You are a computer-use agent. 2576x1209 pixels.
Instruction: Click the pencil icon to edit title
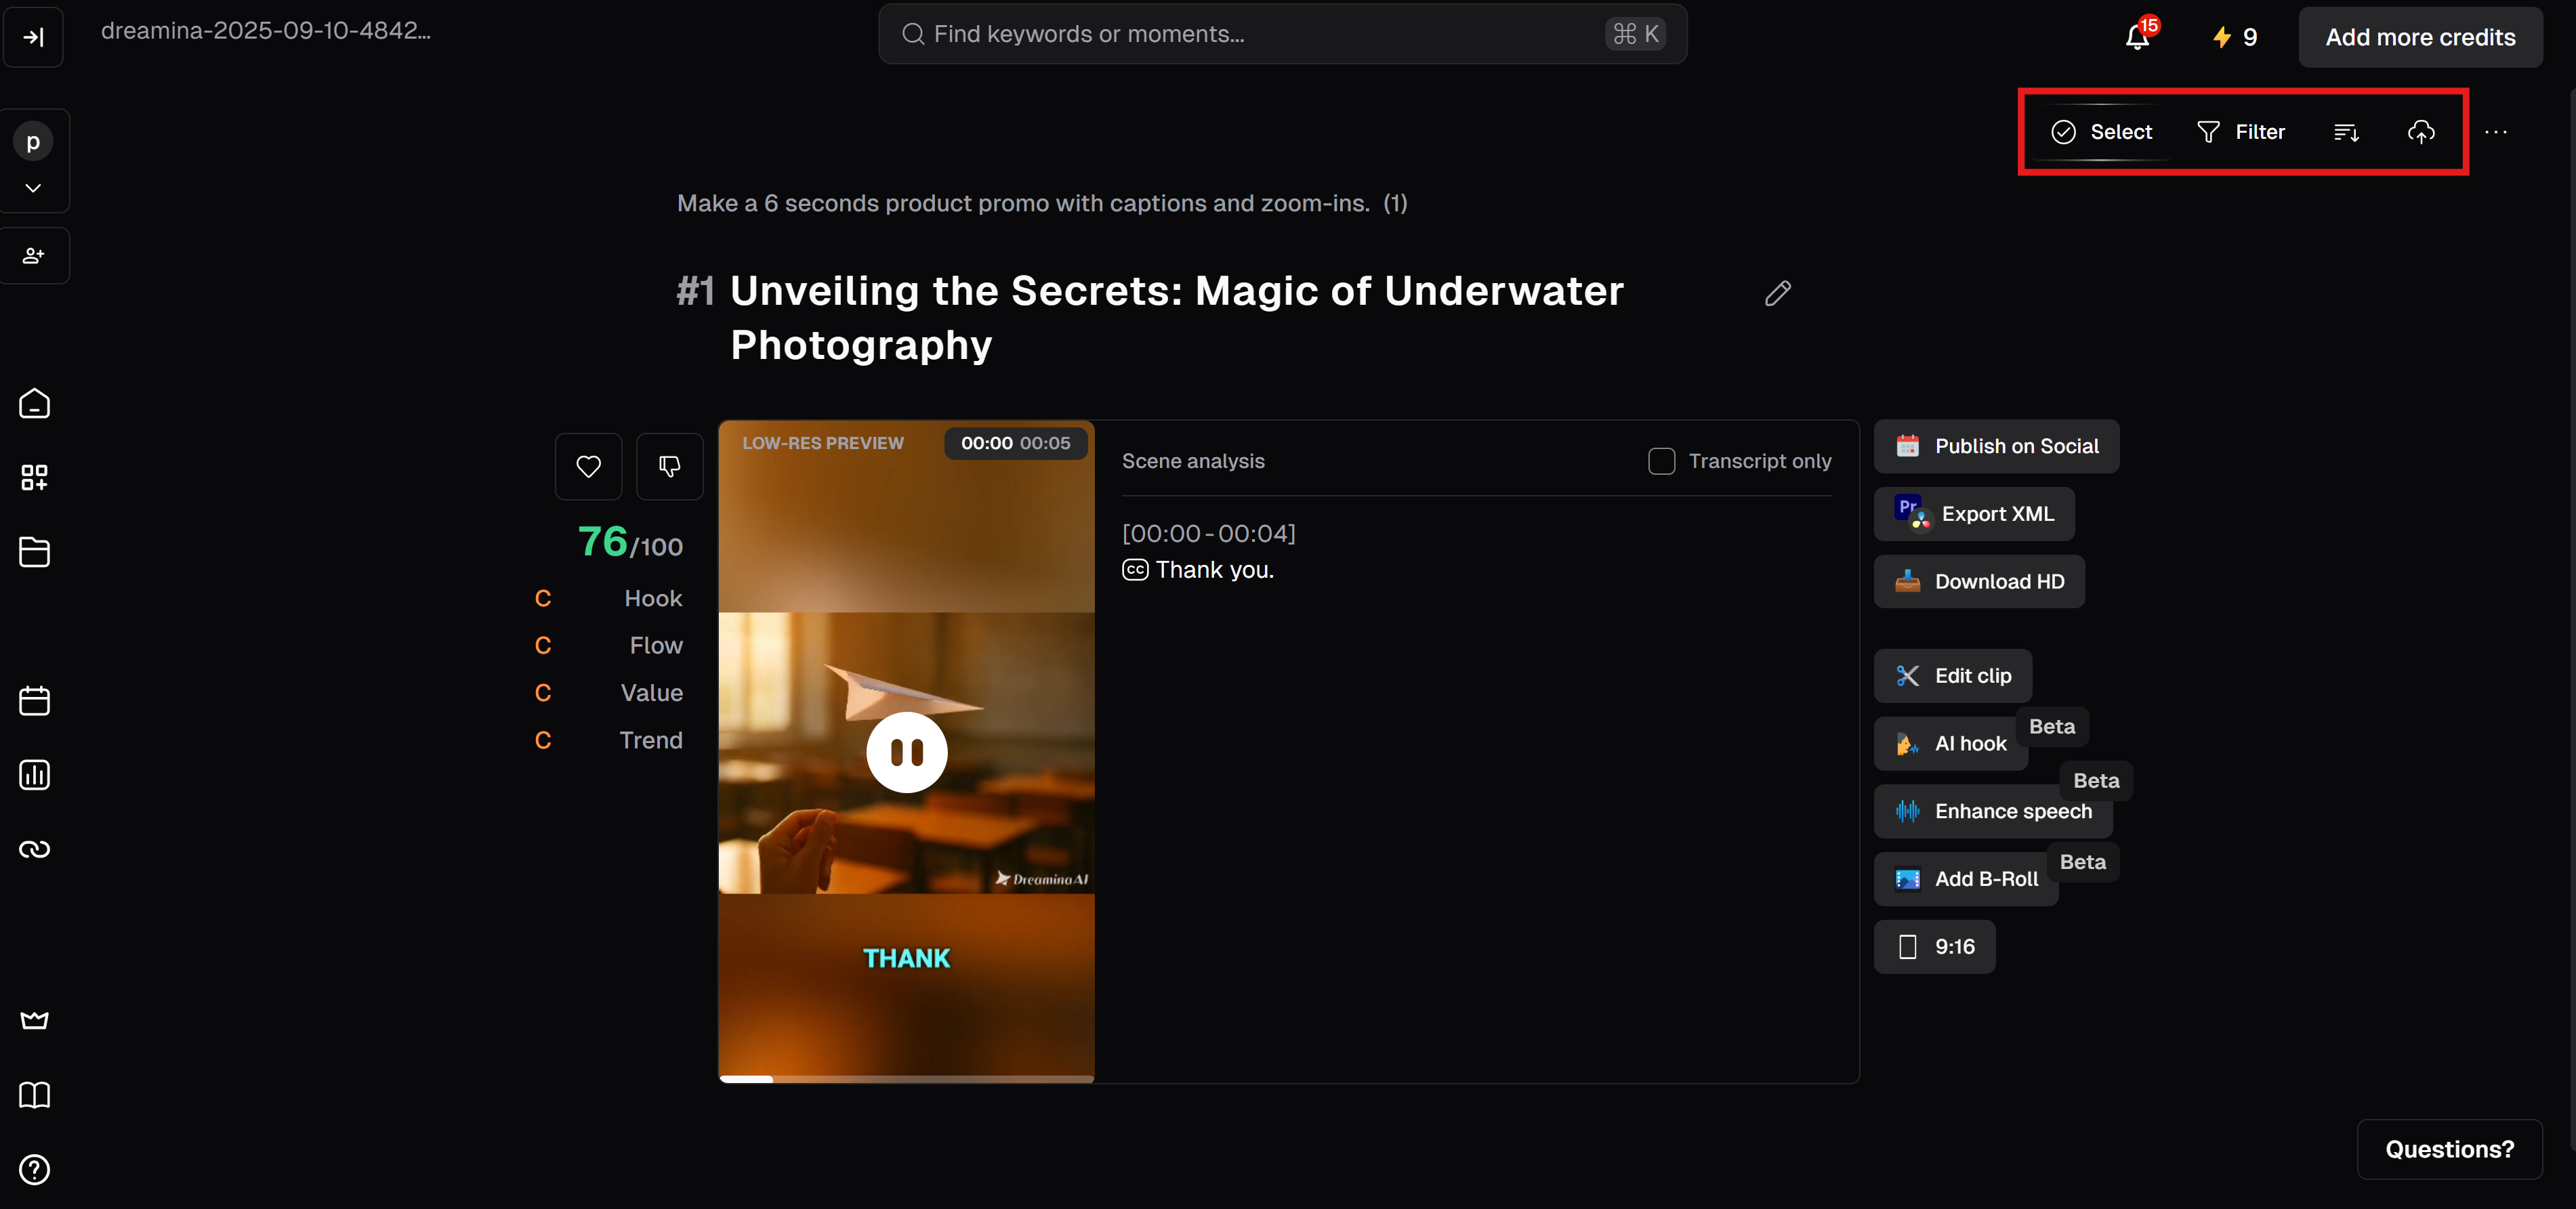pyautogui.click(x=1777, y=293)
